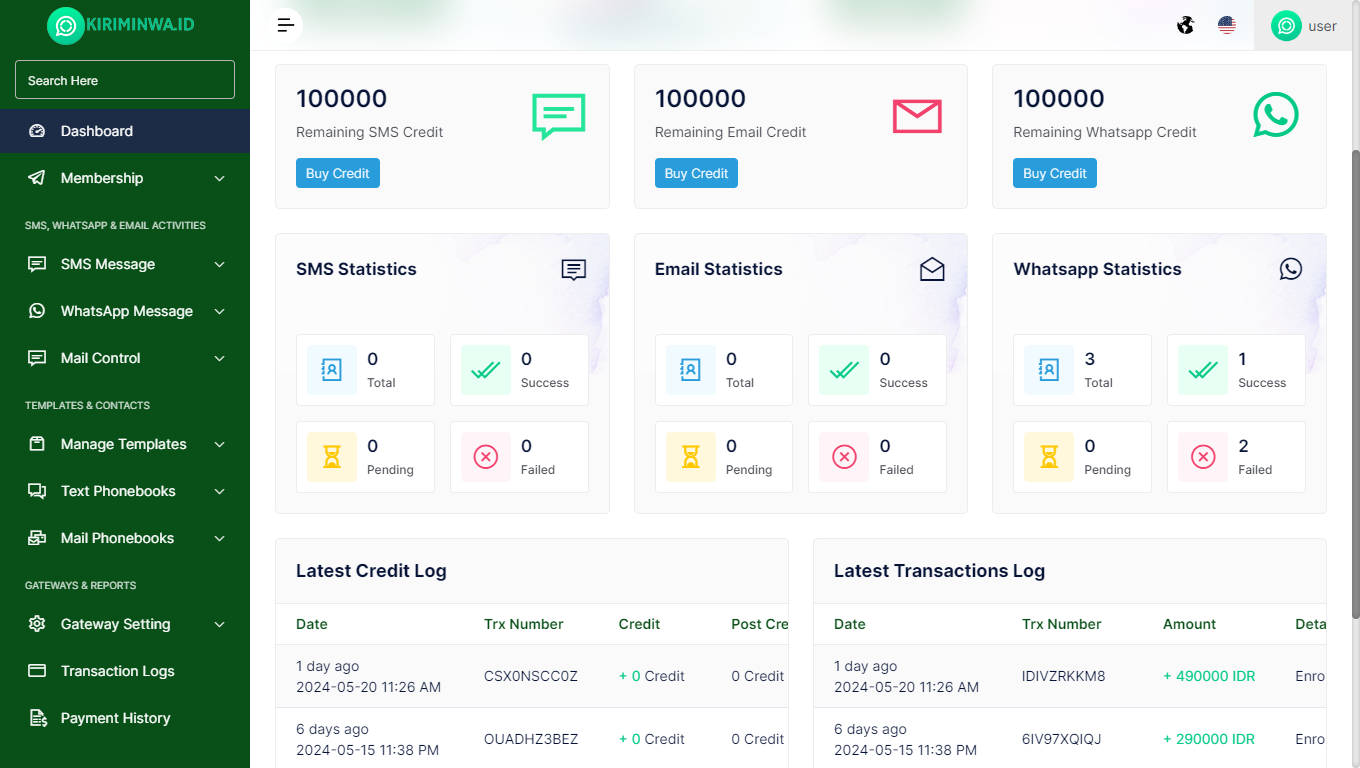This screenshot has width=1360, height=768.
Task: Select trx number 6IV97XQIQJ
Action: (1062, 739)
